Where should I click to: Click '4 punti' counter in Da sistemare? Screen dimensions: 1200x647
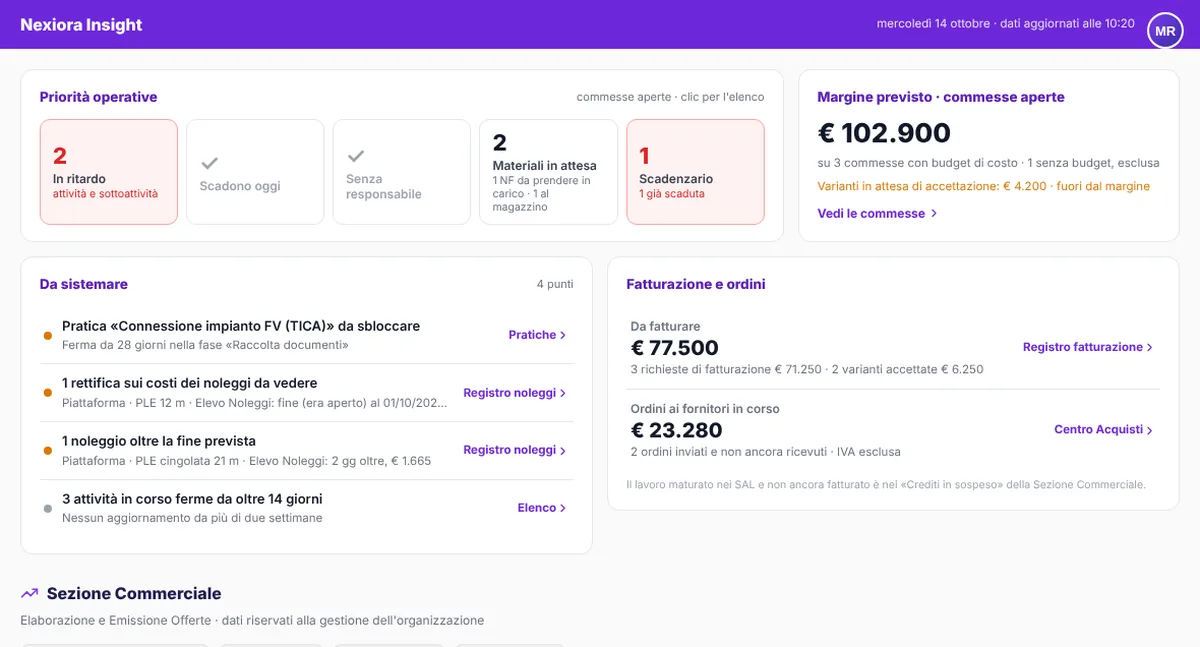coord(555,284)
